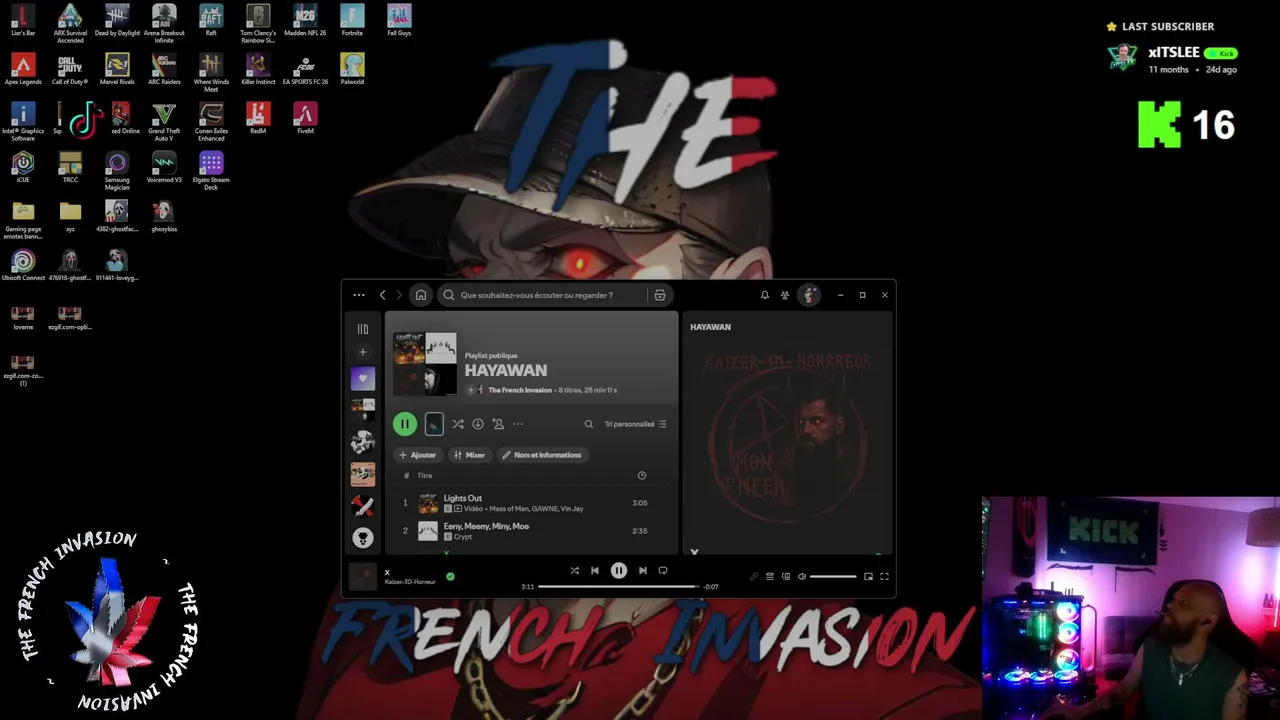
Task: Sort tracks by duration clock column
Action: pyautogui.click(x=642, y=476)
